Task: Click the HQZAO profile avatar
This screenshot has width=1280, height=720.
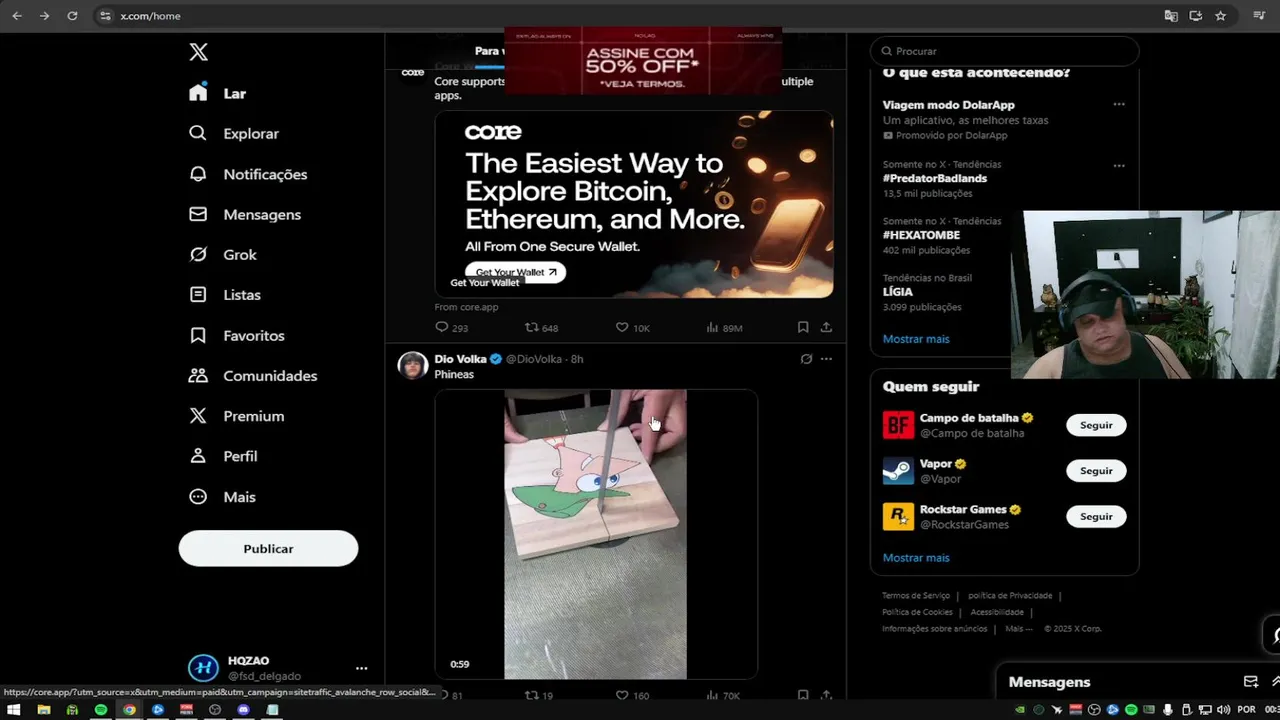Action: [x=203, y=668]
